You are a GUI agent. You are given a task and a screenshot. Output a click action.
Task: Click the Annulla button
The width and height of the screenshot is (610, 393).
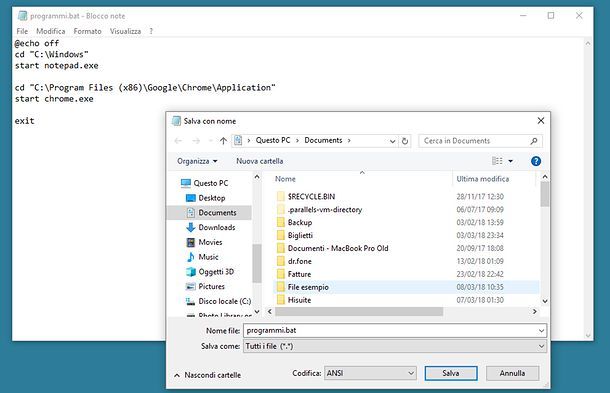pyautogui.click(x=512, y=373)
